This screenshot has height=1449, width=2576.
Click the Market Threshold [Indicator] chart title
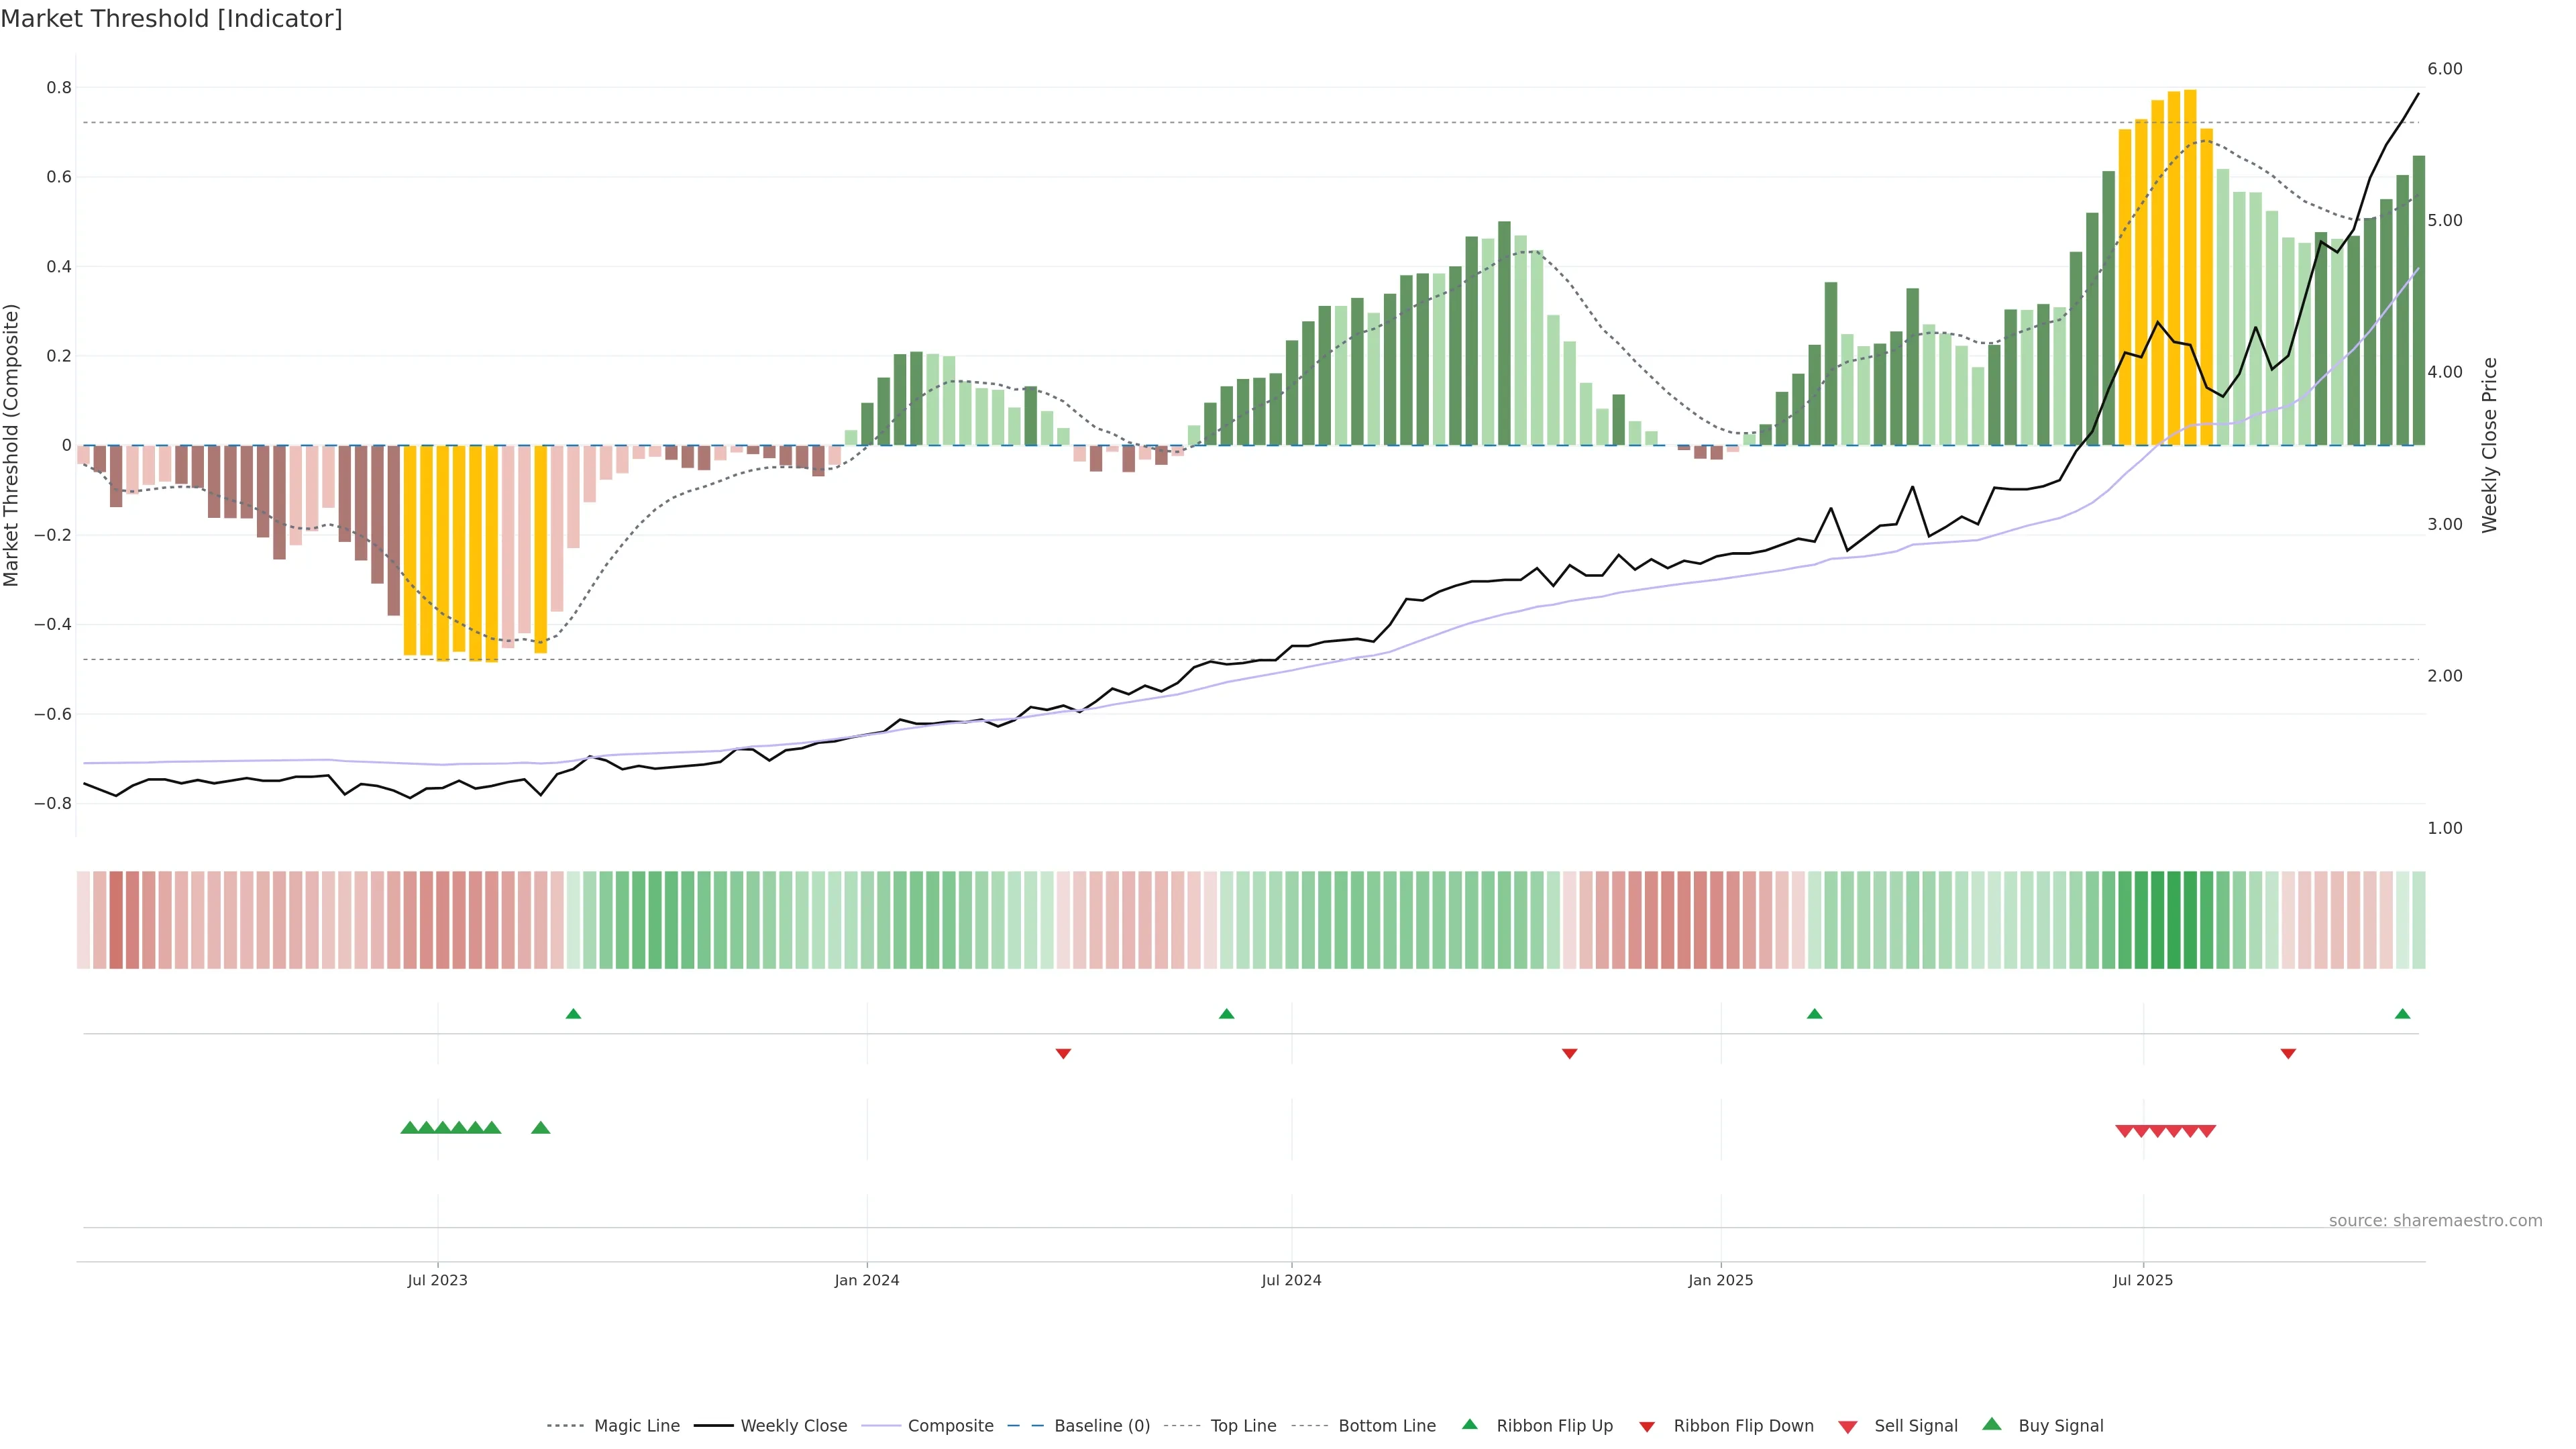[171, 19]
